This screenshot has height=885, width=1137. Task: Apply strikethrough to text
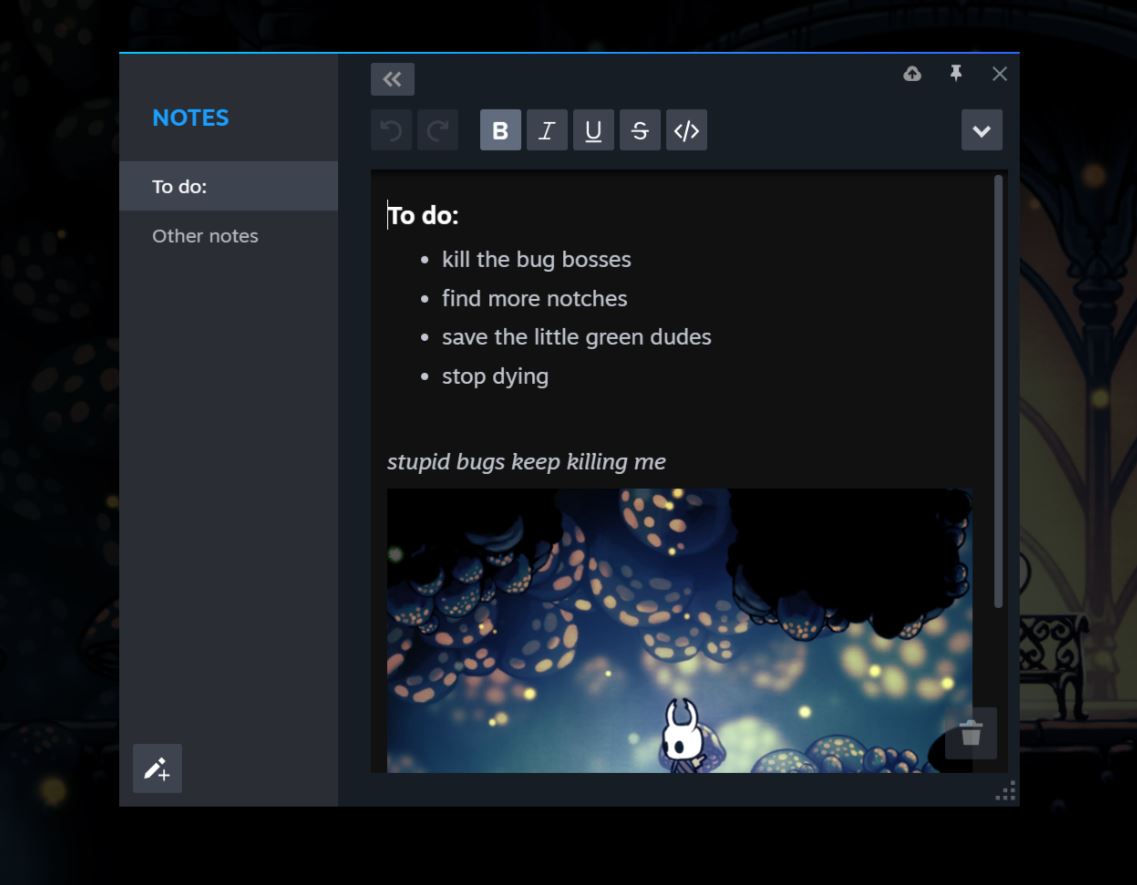click(639, 130)
